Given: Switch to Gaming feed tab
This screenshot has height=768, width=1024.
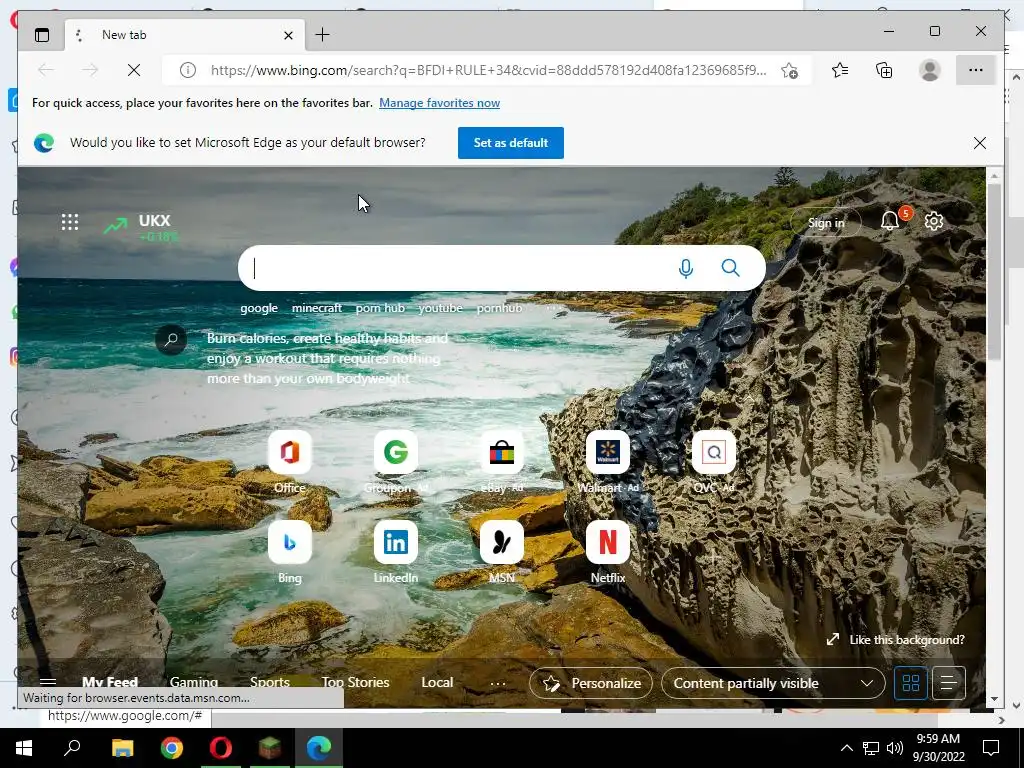Looking at the screenshot, I should [x=194, y=682].
